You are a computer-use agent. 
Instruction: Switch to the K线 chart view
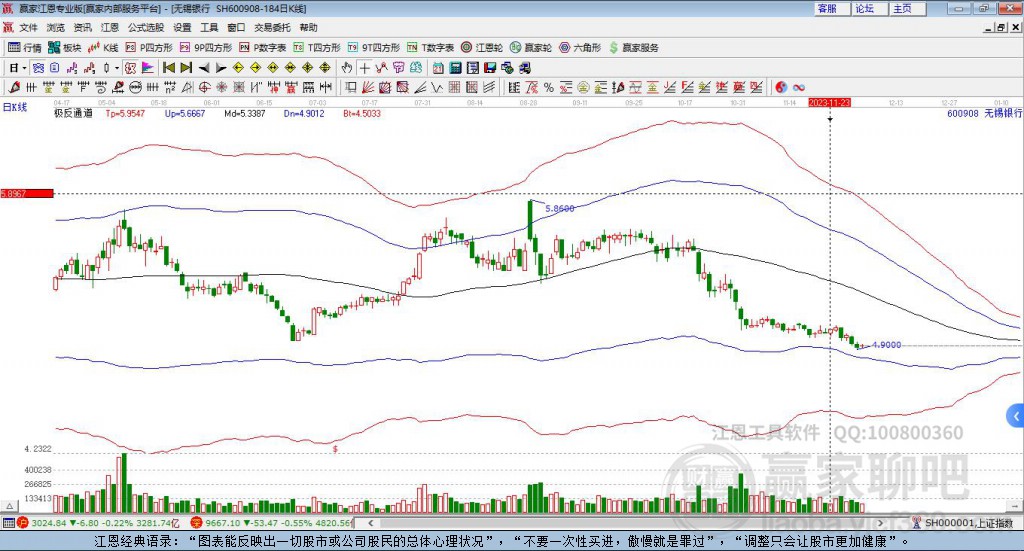pos(103,48)
